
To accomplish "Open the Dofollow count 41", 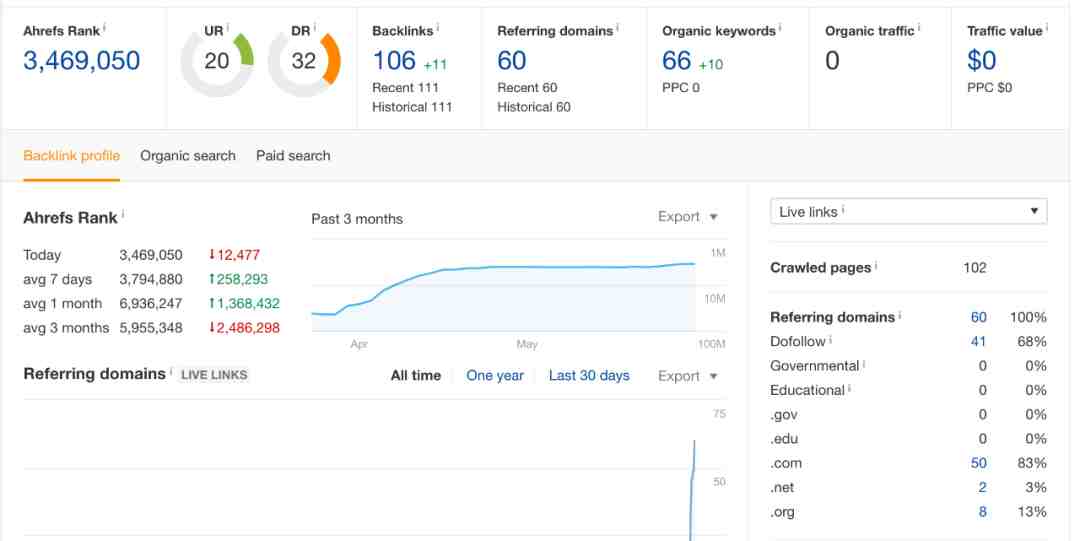I will [x=979, y=341].
